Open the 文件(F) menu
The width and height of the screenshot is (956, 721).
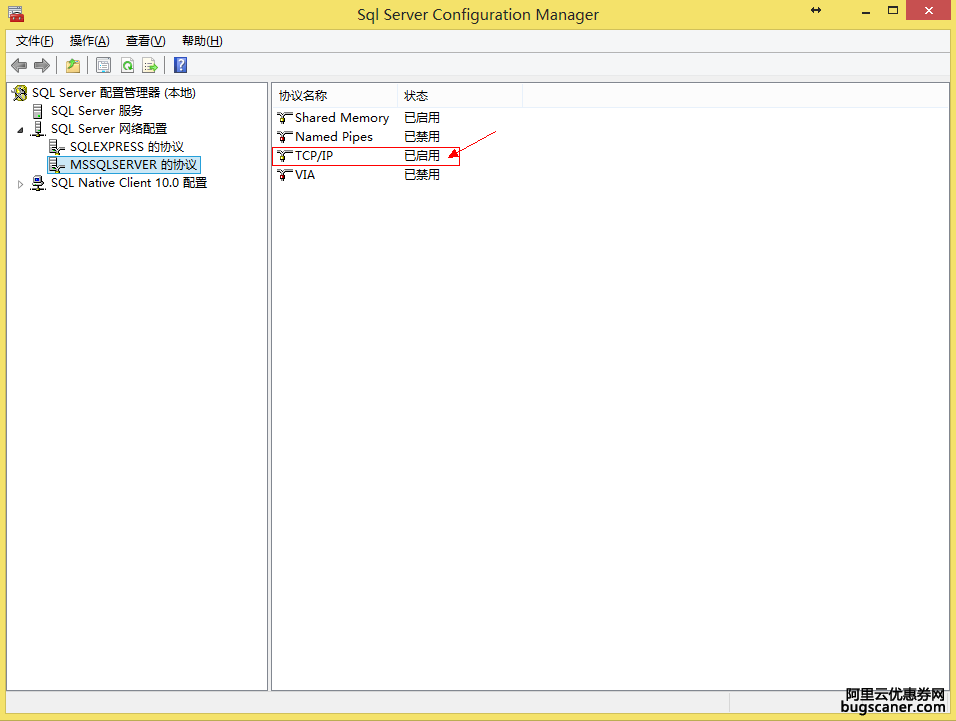pyautogui.click(x=35, y=41)
